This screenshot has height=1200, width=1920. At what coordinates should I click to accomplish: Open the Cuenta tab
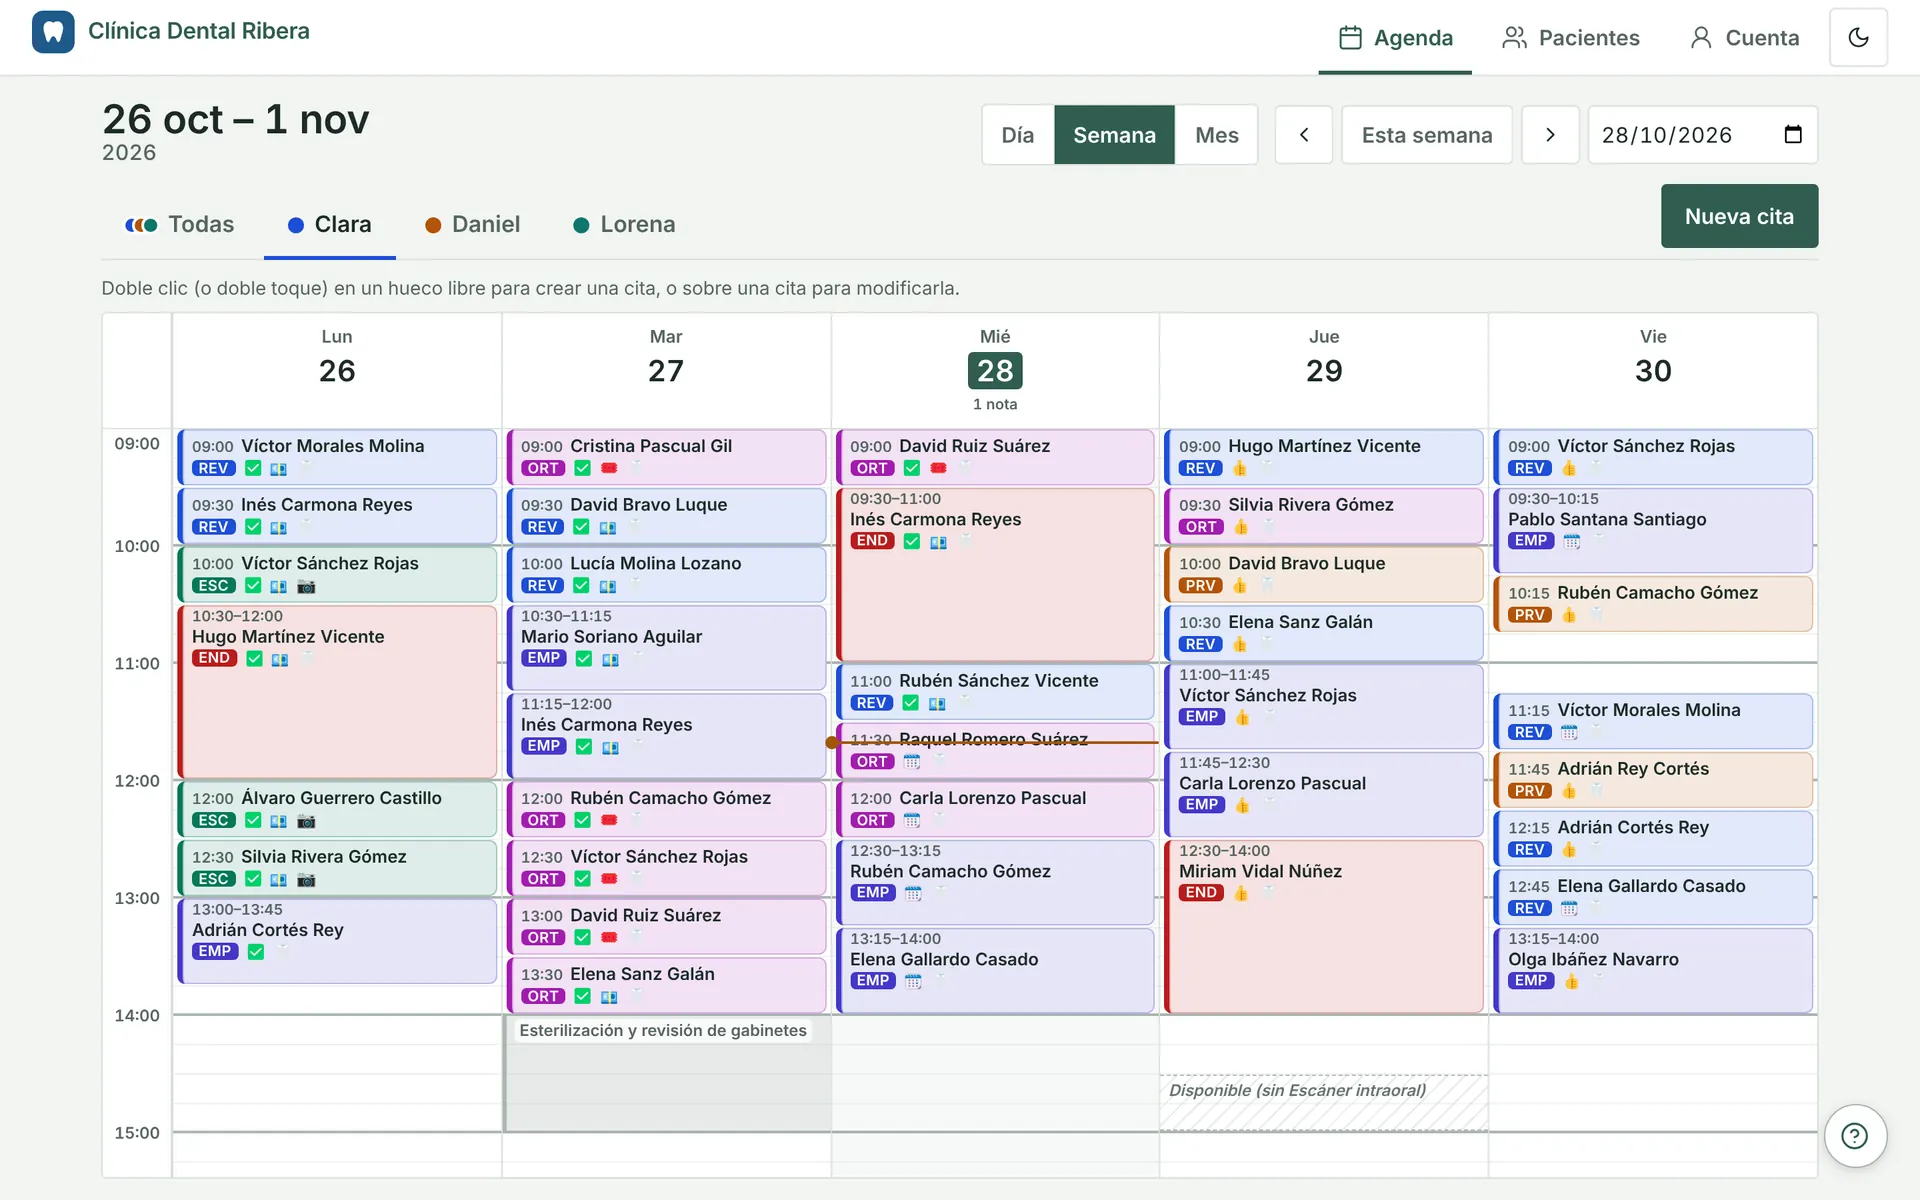[x=1744, y=38]
